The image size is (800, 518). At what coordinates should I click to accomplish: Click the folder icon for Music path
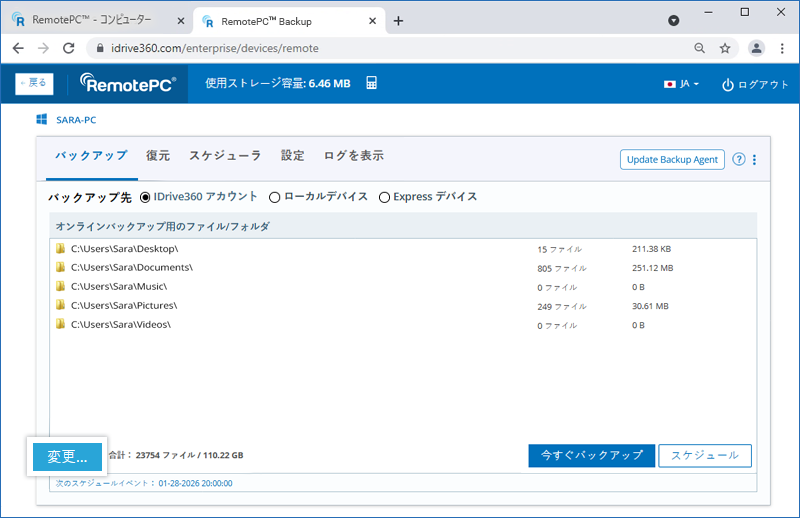pos(60,286)
